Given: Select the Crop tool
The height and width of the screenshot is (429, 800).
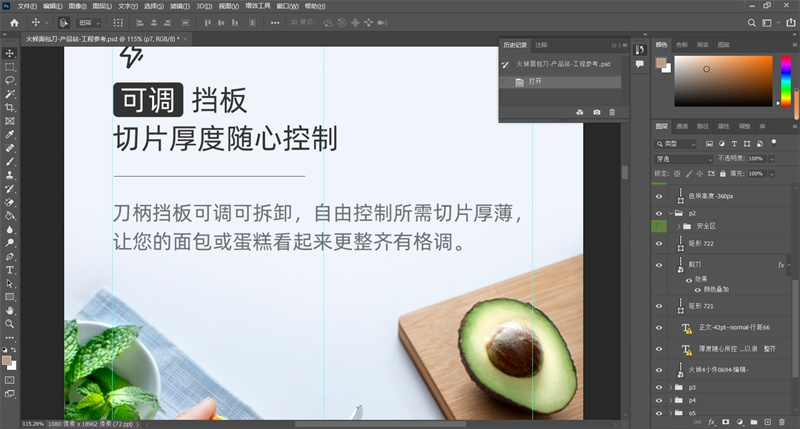Looking at the screenshot, I should pos(10,107).
